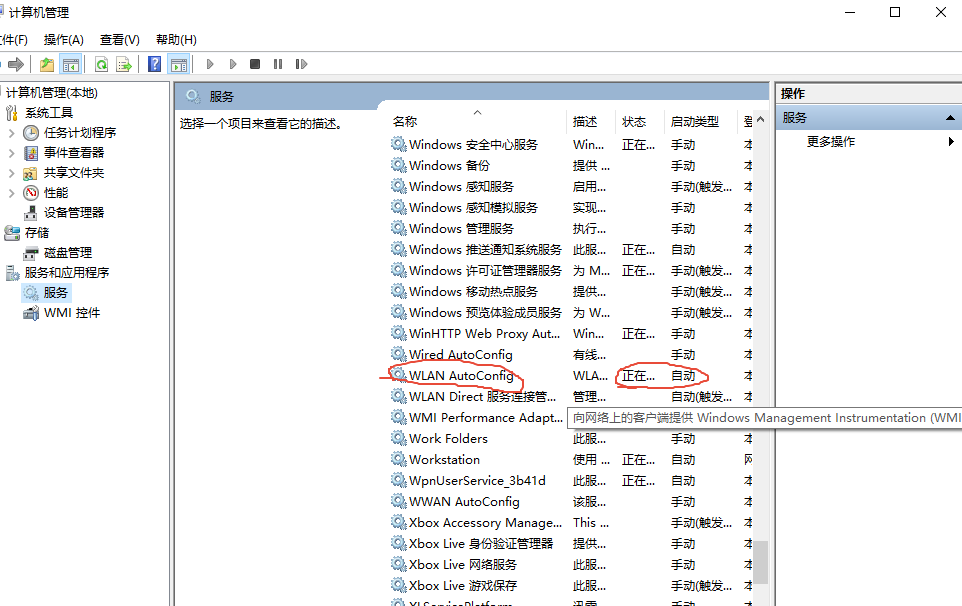Expand the 共享文件夹 tree node
Screen dimensions: 962x606
tap(12, 173)
